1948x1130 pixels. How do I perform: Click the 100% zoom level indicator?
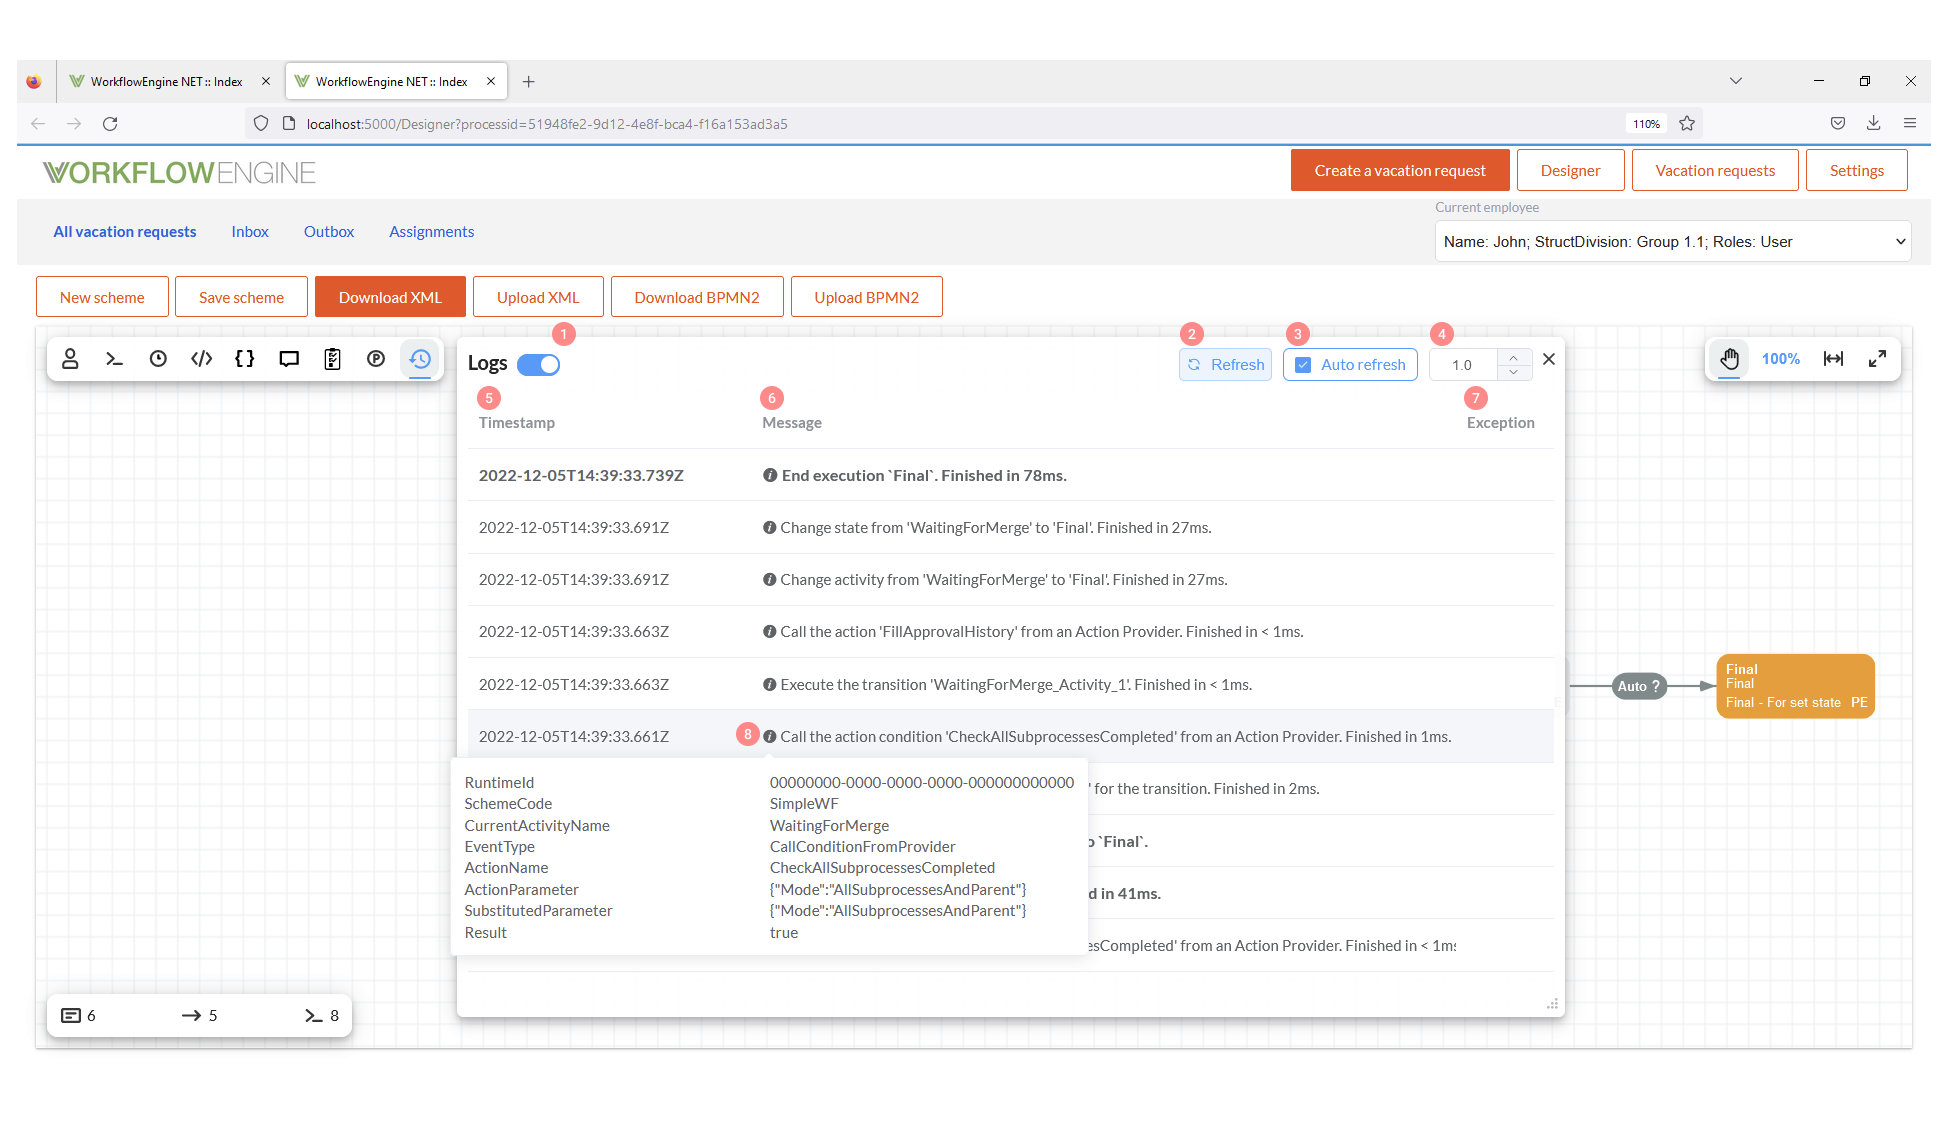pos(1781,359)
